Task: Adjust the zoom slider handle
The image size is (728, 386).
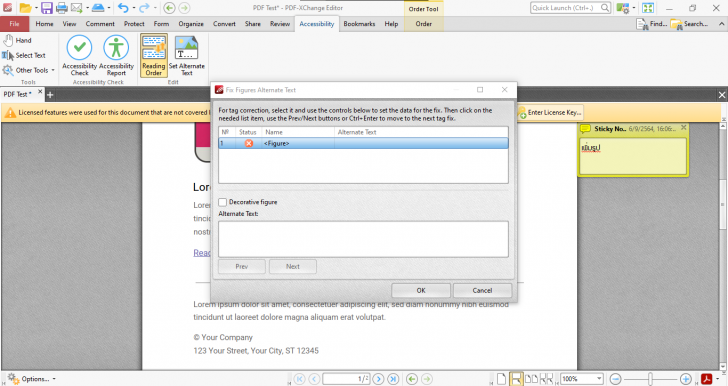Action: pyautogui.click(x=650, y=379)
